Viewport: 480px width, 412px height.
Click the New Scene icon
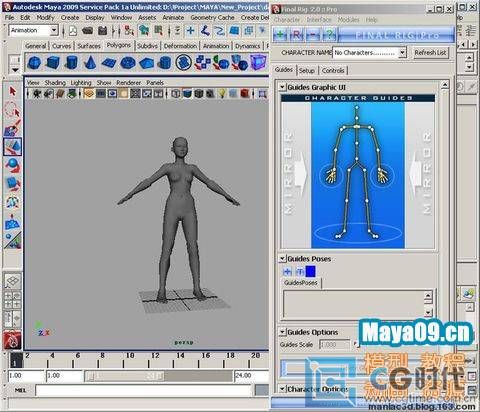73,31
